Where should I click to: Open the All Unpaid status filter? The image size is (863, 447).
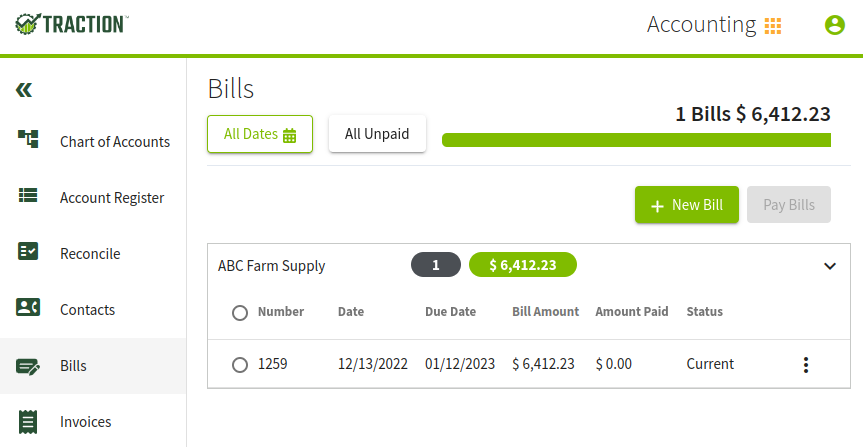tap(377, 133)
